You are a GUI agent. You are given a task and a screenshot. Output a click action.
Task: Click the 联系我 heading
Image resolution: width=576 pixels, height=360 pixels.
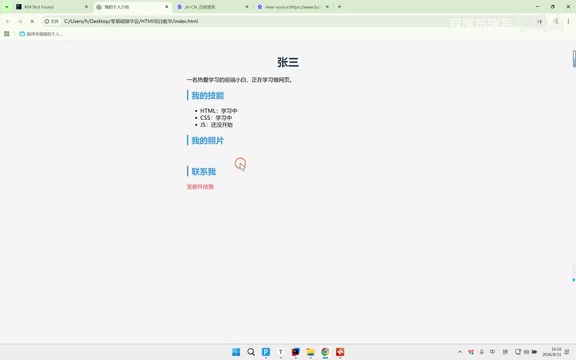(x=204, y=172)
